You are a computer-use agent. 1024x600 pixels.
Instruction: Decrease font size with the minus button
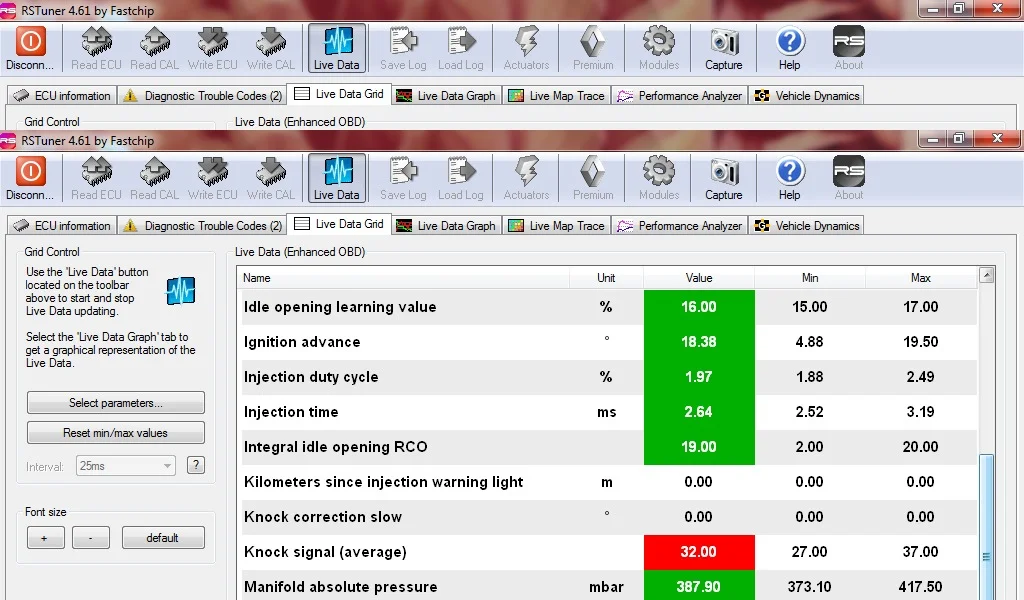click(91, 538)
